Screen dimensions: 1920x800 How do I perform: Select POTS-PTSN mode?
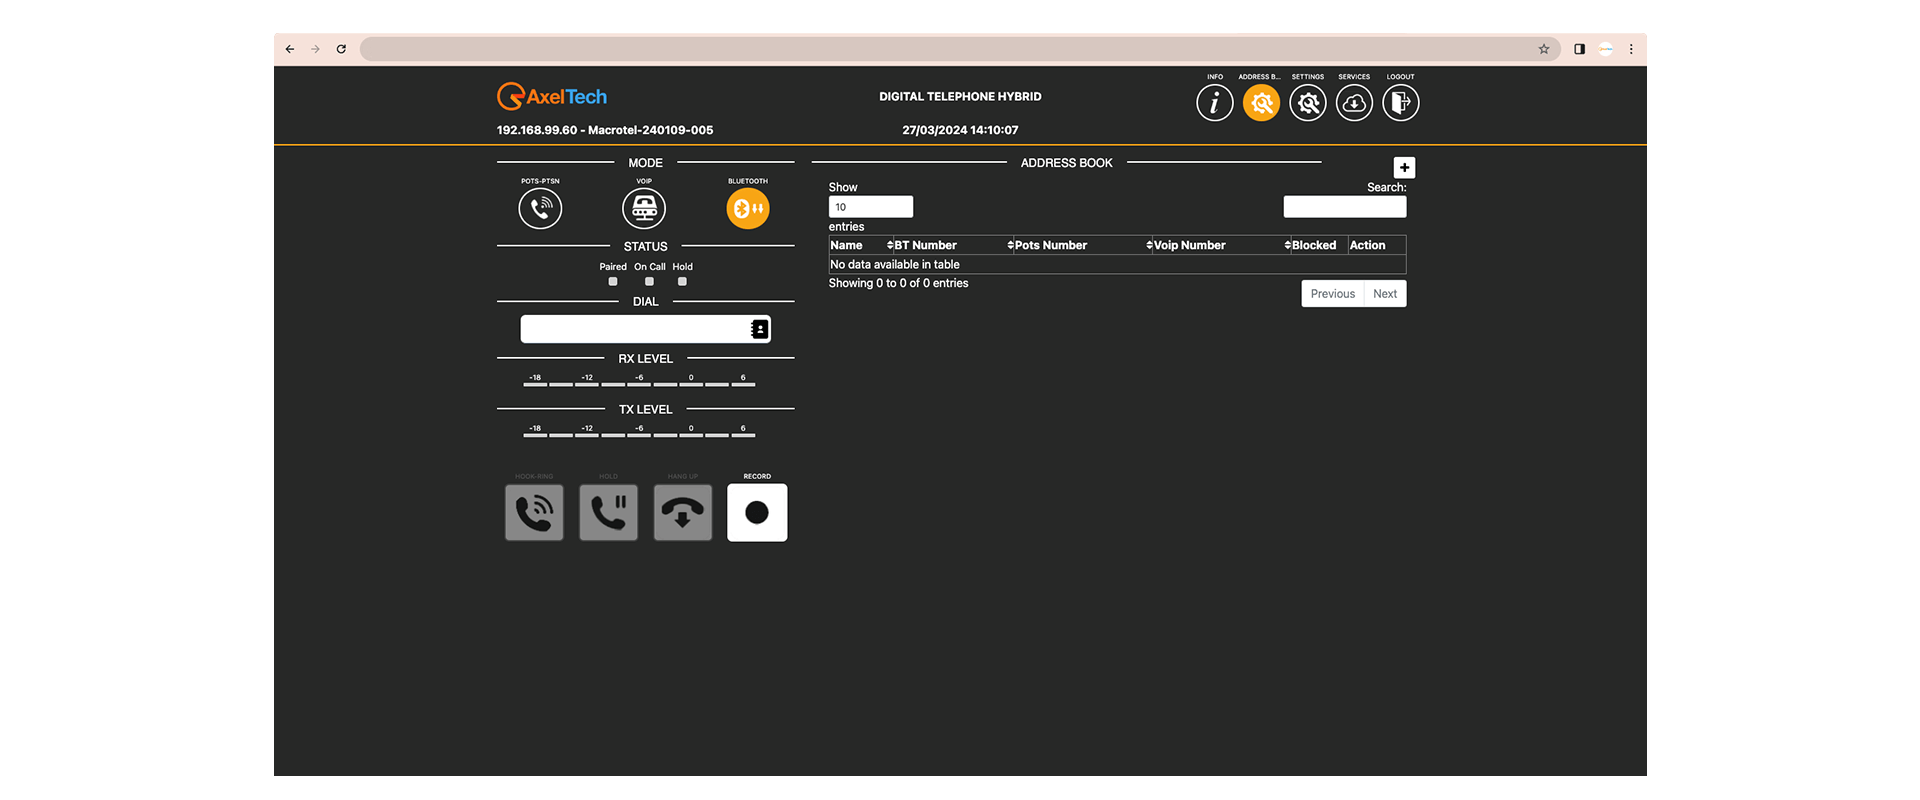540,208
